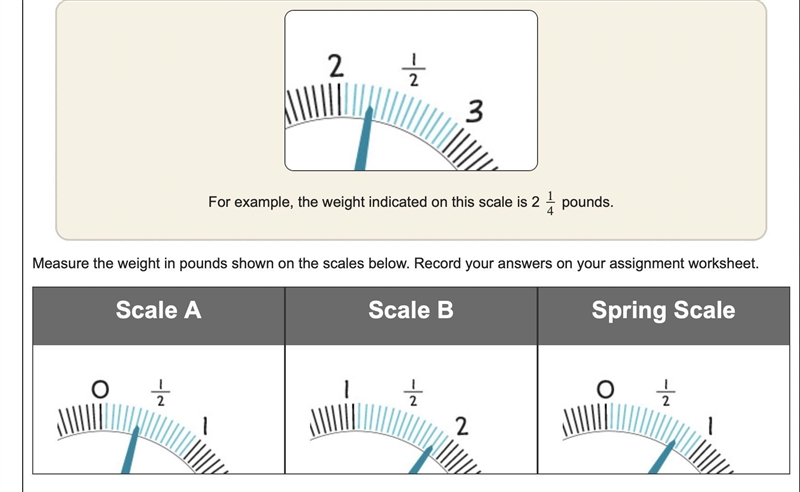The image size is (800, 492).
Task: Click the 1 label on Scale B
Action: 347,390
